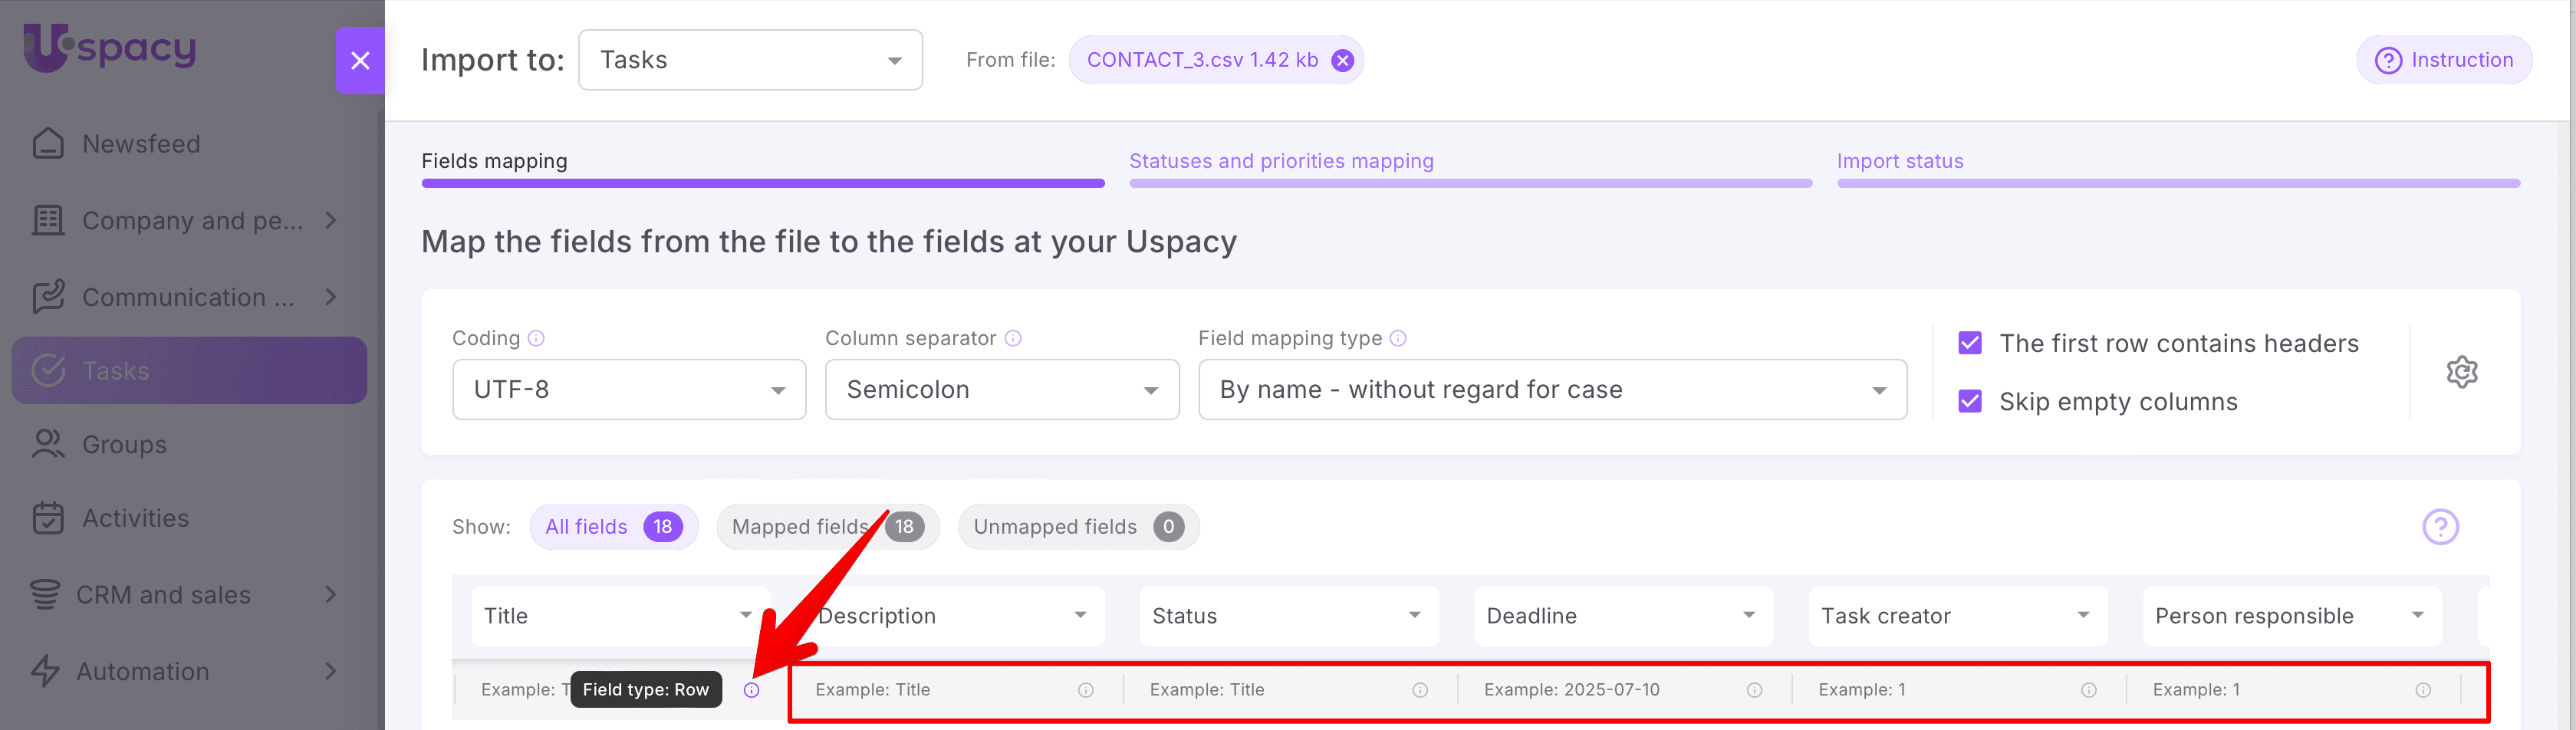Disable 'Skip empty columns'
This screenshot has width=2576, height=730.
tap(1970, 401)
